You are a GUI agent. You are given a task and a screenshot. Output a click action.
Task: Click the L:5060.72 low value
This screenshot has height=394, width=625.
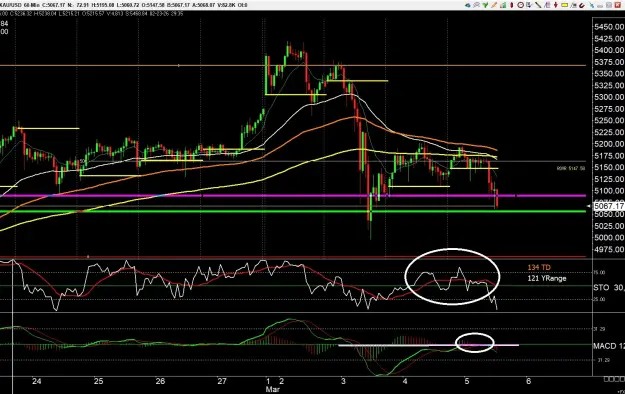[128, 5]
